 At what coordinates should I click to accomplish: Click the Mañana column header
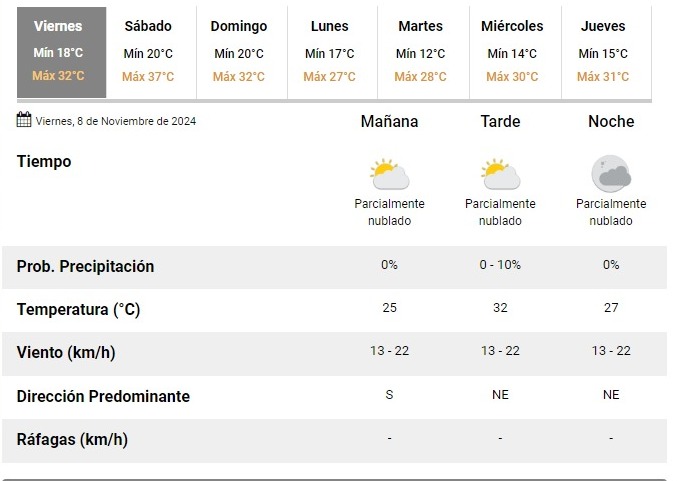click(x=389, y=122)
